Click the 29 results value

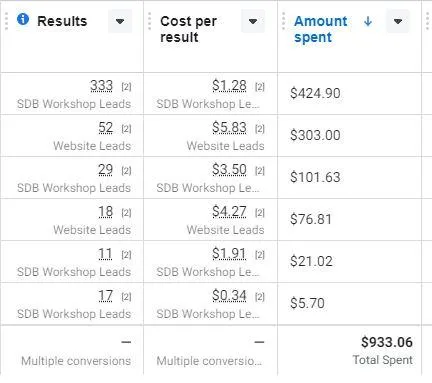tap(105, 170)
